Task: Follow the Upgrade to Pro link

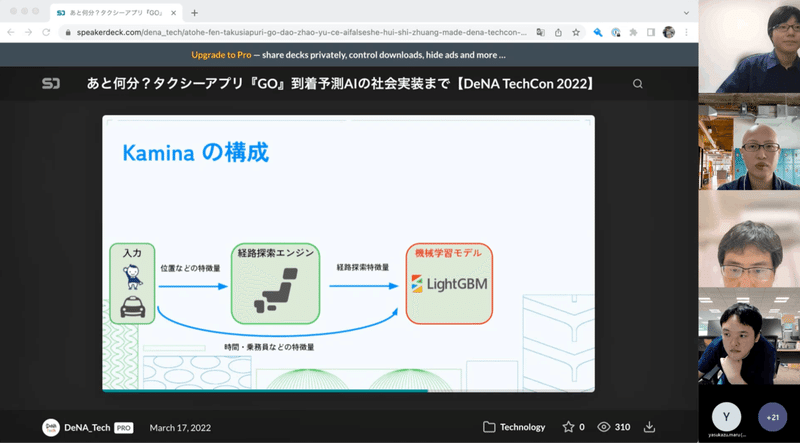Action: coord(221,55)
